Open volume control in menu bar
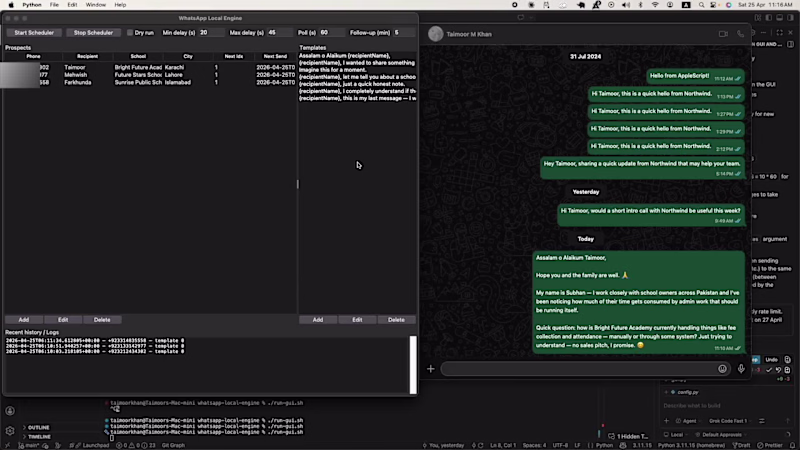This screenshot has width=800, height=450. 626,5
